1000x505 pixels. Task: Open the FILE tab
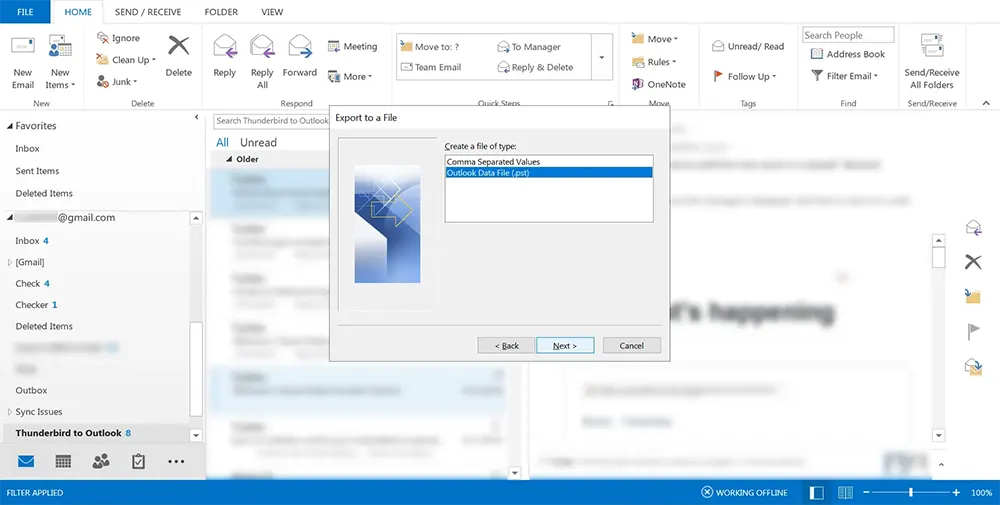[x=25, y=11]
